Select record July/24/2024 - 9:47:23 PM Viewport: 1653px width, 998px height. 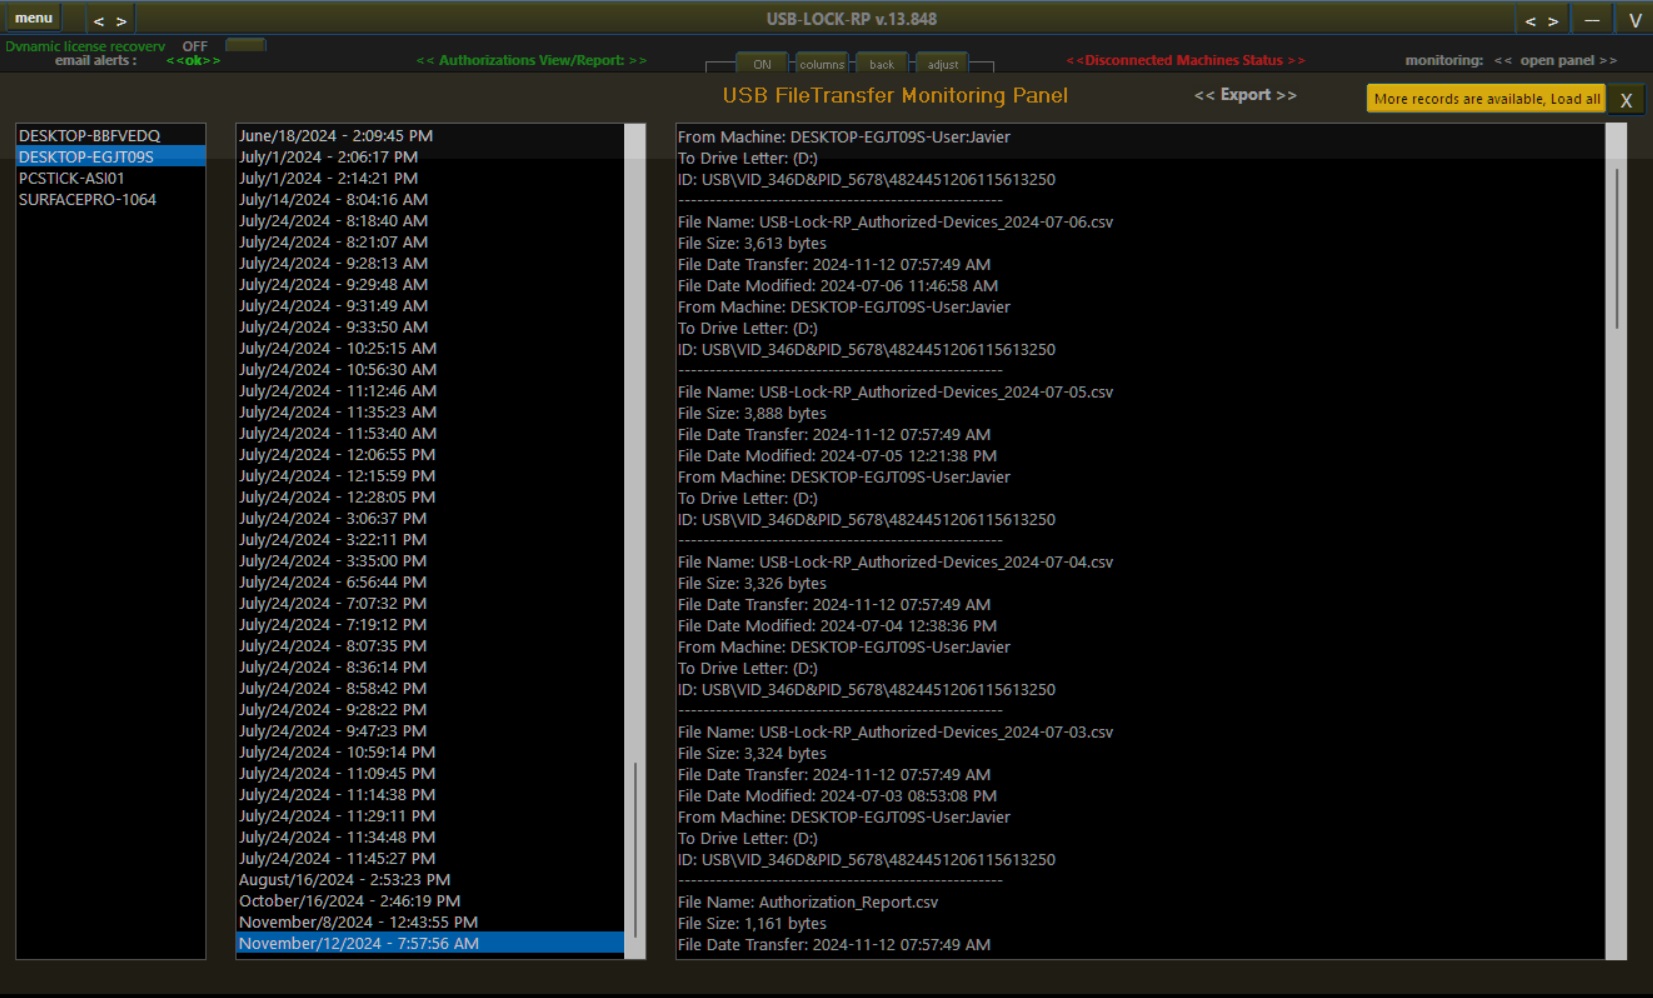(430, 731)
